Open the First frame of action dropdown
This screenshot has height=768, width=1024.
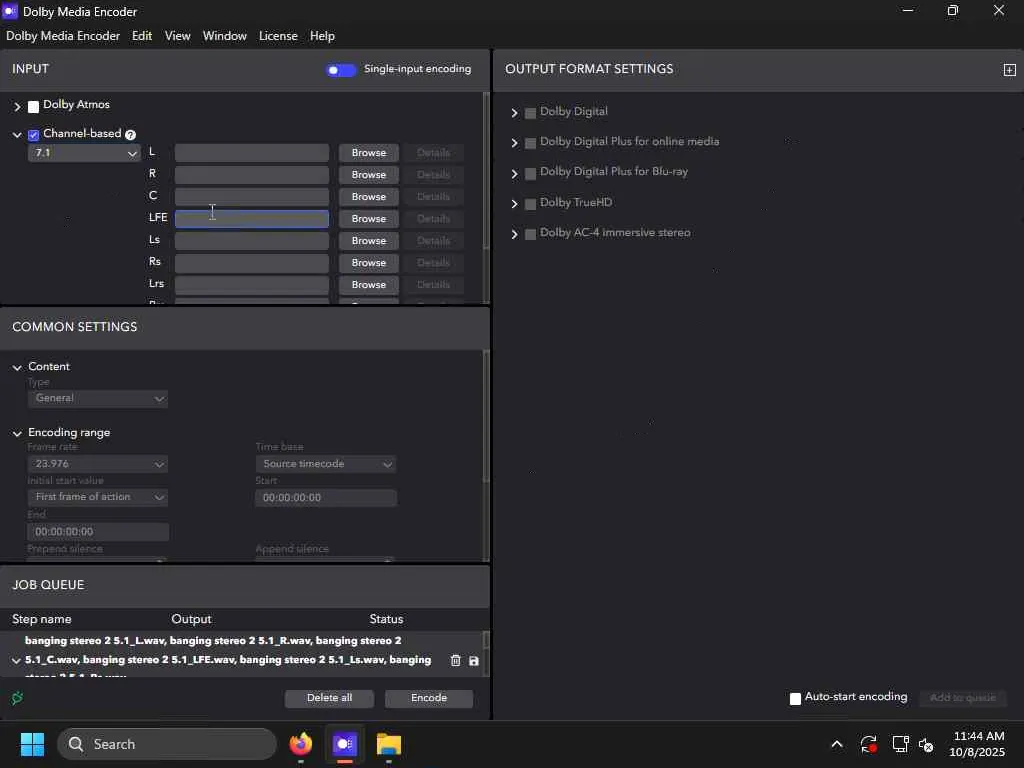(98, 497)
